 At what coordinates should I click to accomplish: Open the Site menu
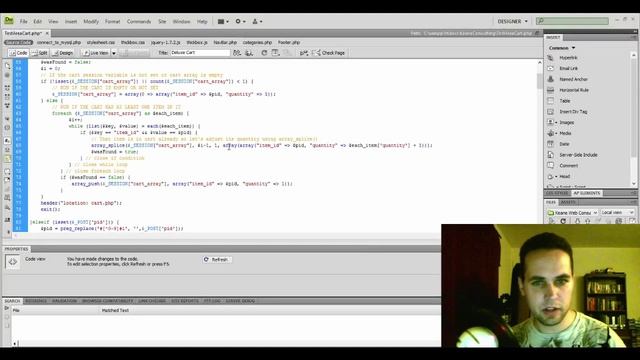point(162,21)
